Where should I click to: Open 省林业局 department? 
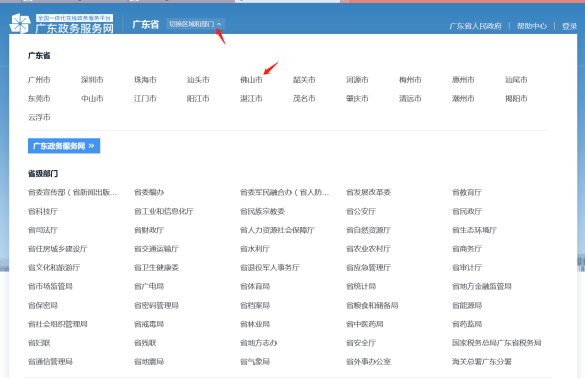[x=255, y=324]
